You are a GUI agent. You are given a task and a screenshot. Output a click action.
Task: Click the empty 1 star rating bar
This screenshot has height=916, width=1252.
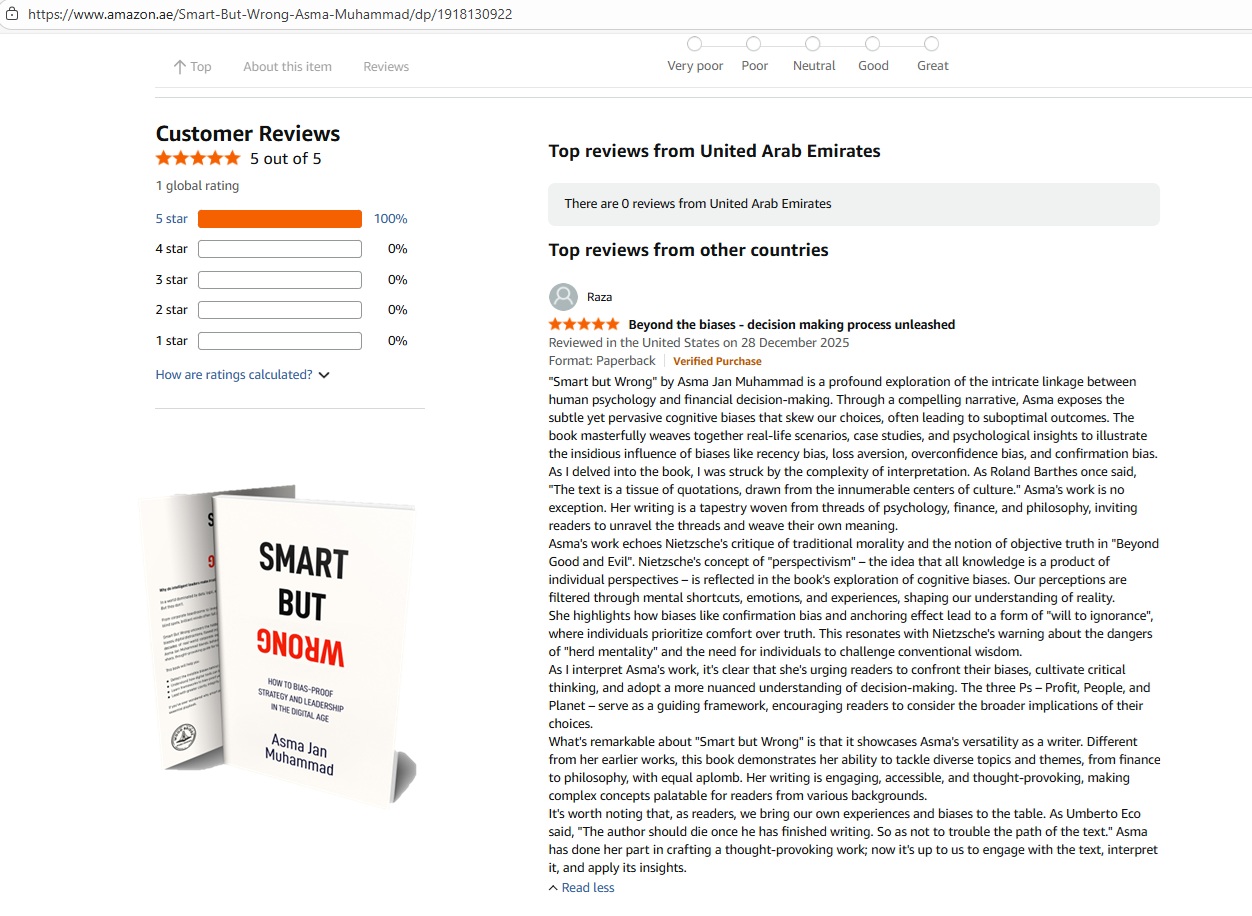pos(280,341)
